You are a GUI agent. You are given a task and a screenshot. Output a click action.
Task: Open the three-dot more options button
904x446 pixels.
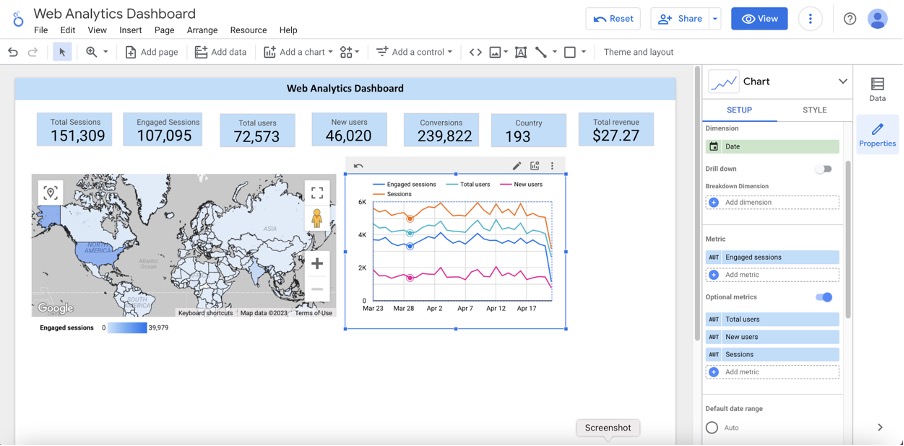(x=810, y=18)
